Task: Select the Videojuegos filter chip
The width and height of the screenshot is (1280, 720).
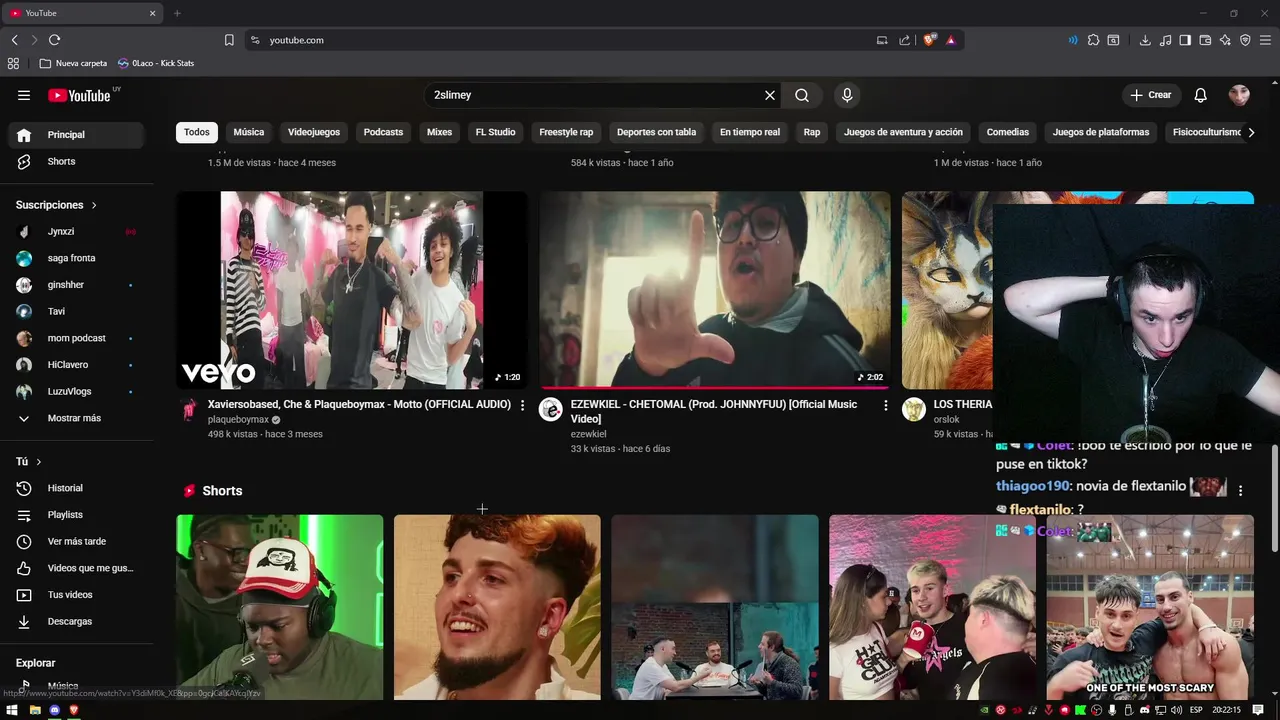Action: click(314, 132)
